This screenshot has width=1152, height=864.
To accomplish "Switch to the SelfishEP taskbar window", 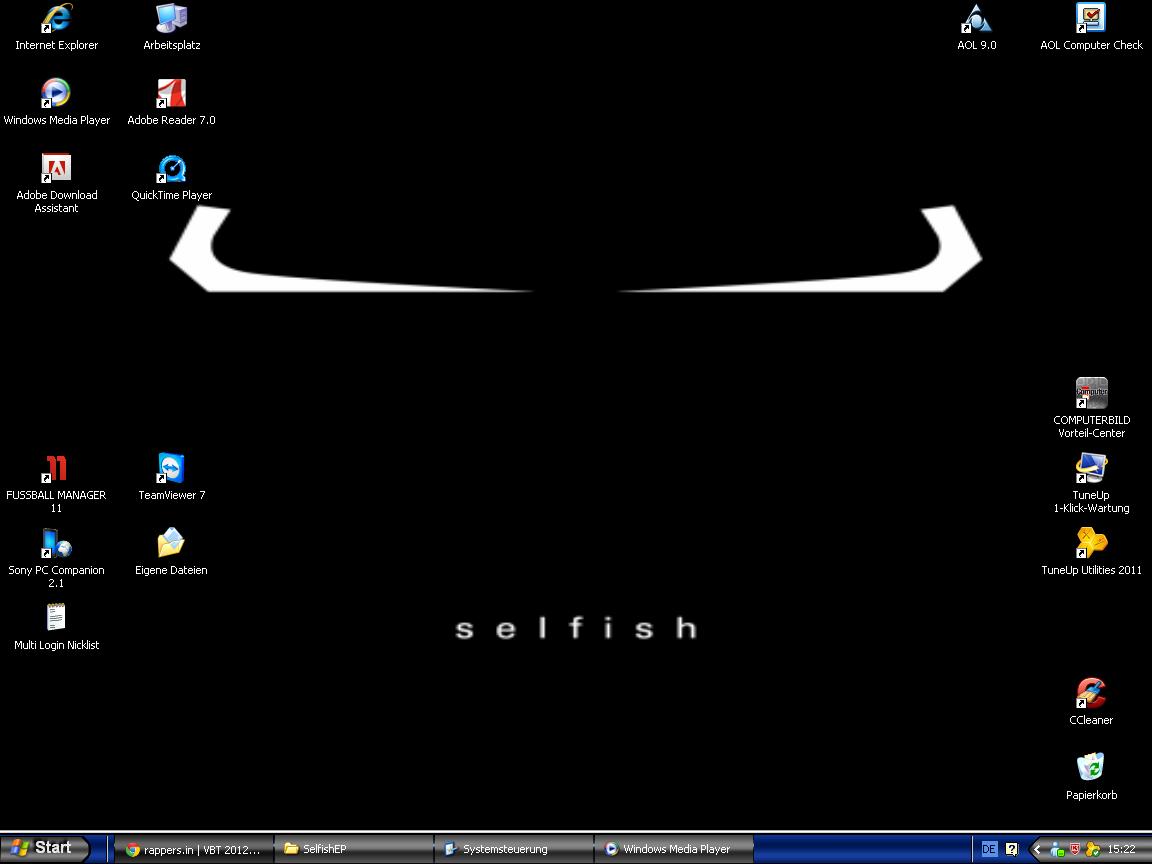I will [354, 849].
